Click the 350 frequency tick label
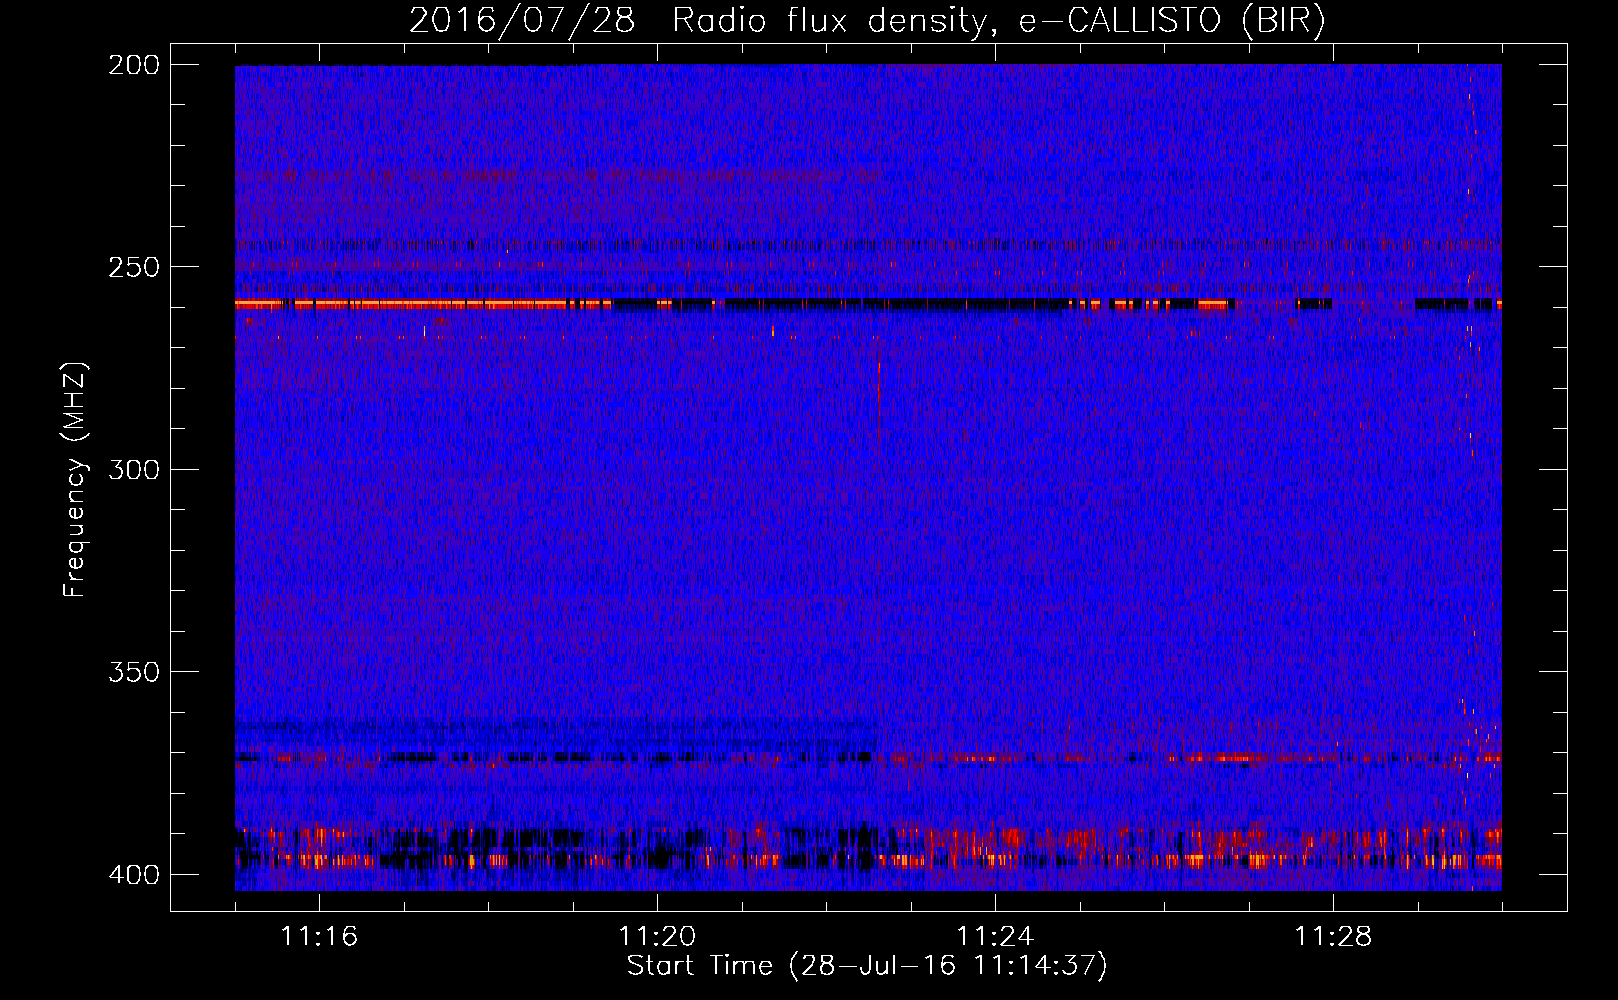 133,671
